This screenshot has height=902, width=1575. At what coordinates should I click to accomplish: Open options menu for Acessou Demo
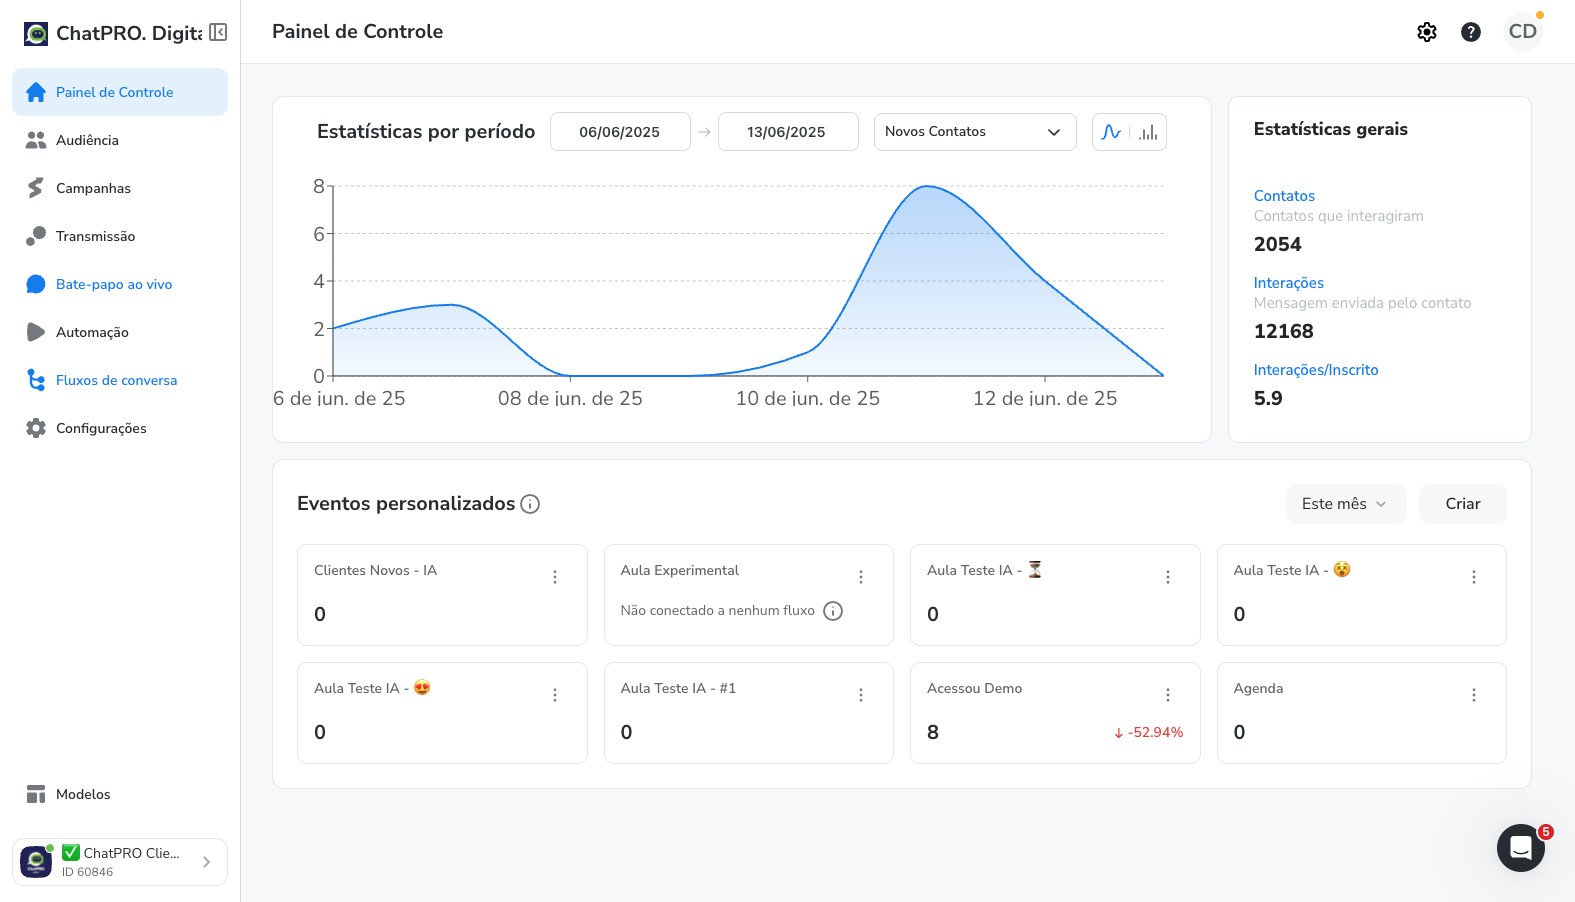click(x=1168, y=695)
